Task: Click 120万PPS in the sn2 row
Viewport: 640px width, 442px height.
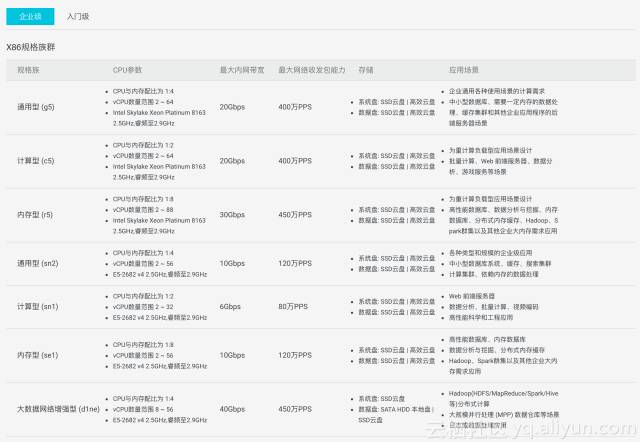Action: [295, 263]
